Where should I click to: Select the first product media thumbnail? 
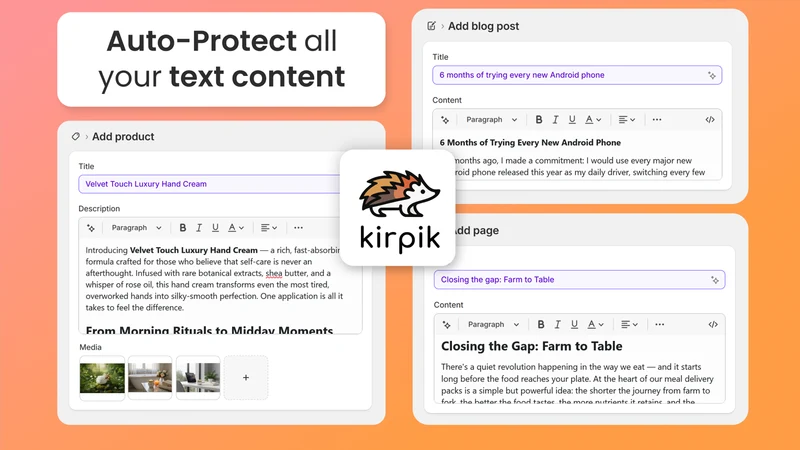[102, 378]
